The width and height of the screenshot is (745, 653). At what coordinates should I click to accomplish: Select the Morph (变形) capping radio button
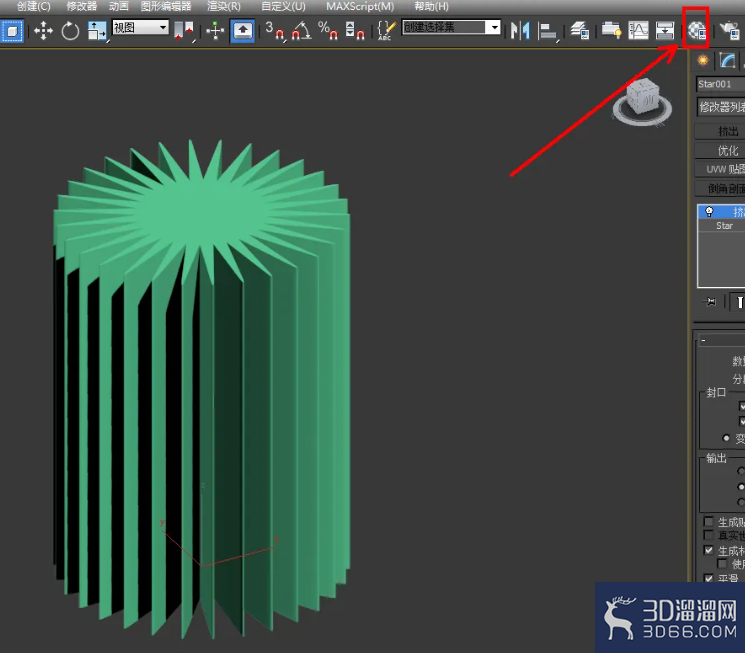(x=726, y=438)
